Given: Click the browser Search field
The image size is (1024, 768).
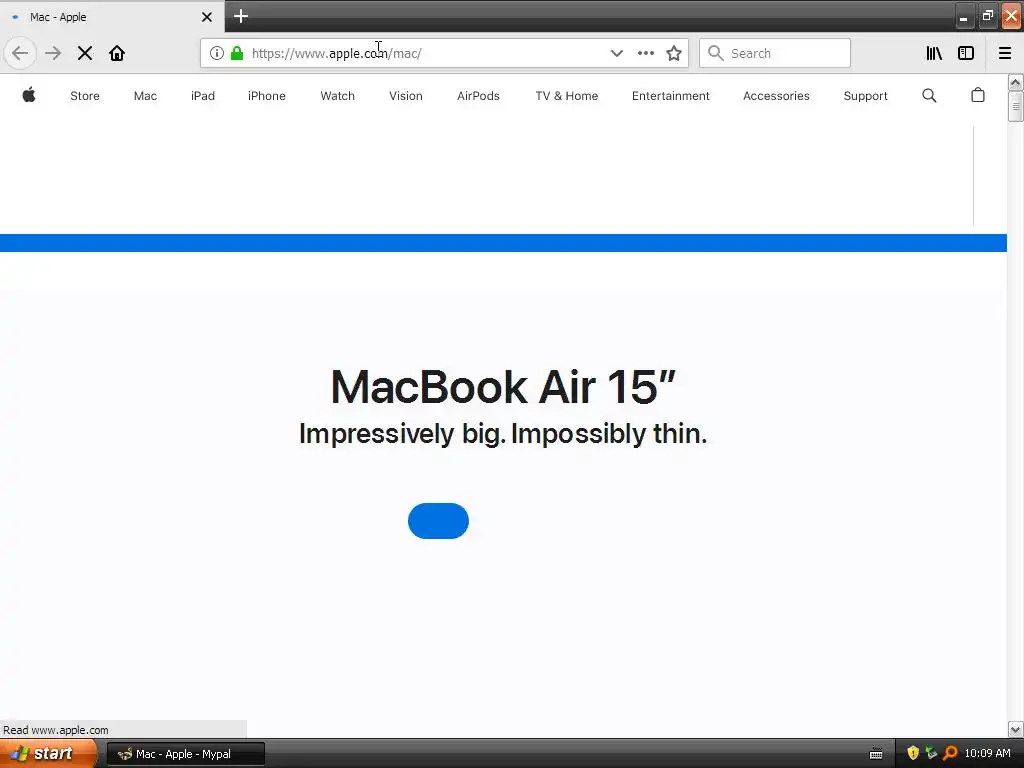Looking at the screenshot, I should click(775, 53).
